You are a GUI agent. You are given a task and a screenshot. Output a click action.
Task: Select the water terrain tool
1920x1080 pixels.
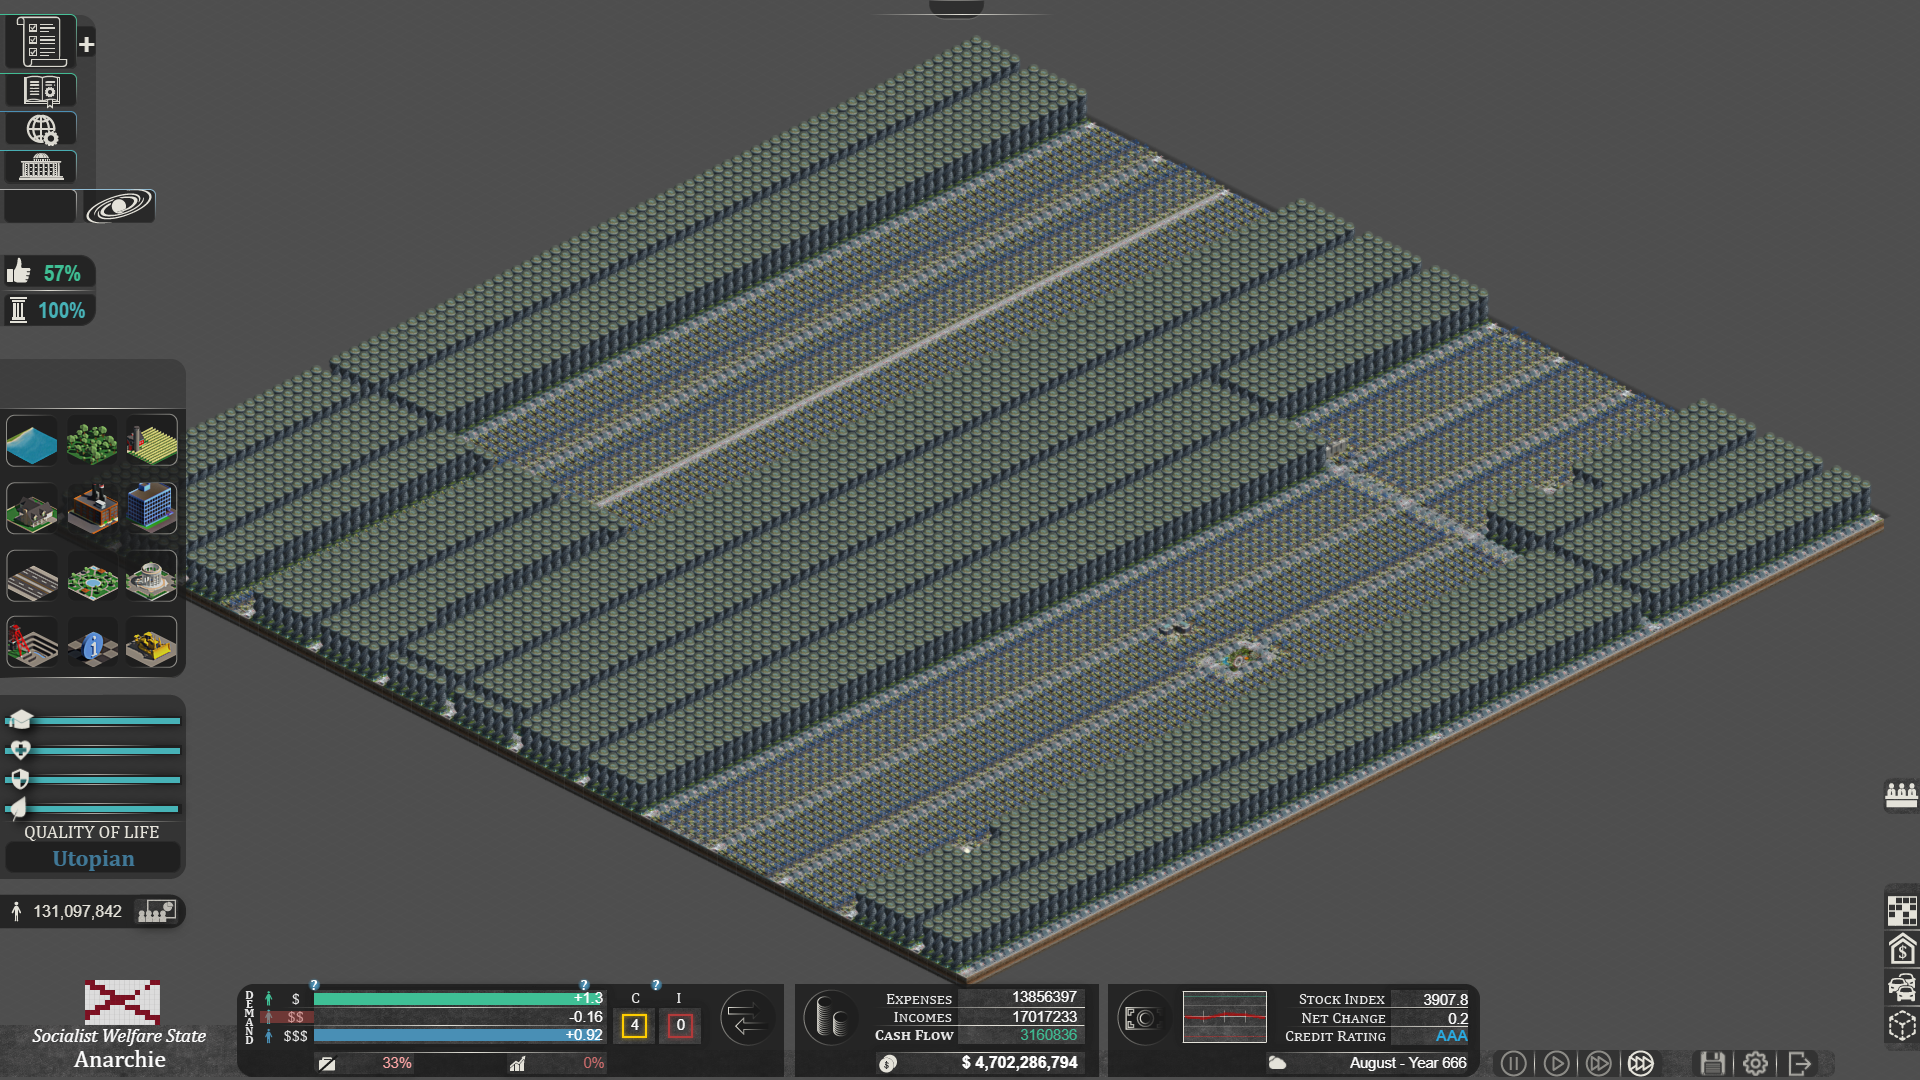pos(32,441)
